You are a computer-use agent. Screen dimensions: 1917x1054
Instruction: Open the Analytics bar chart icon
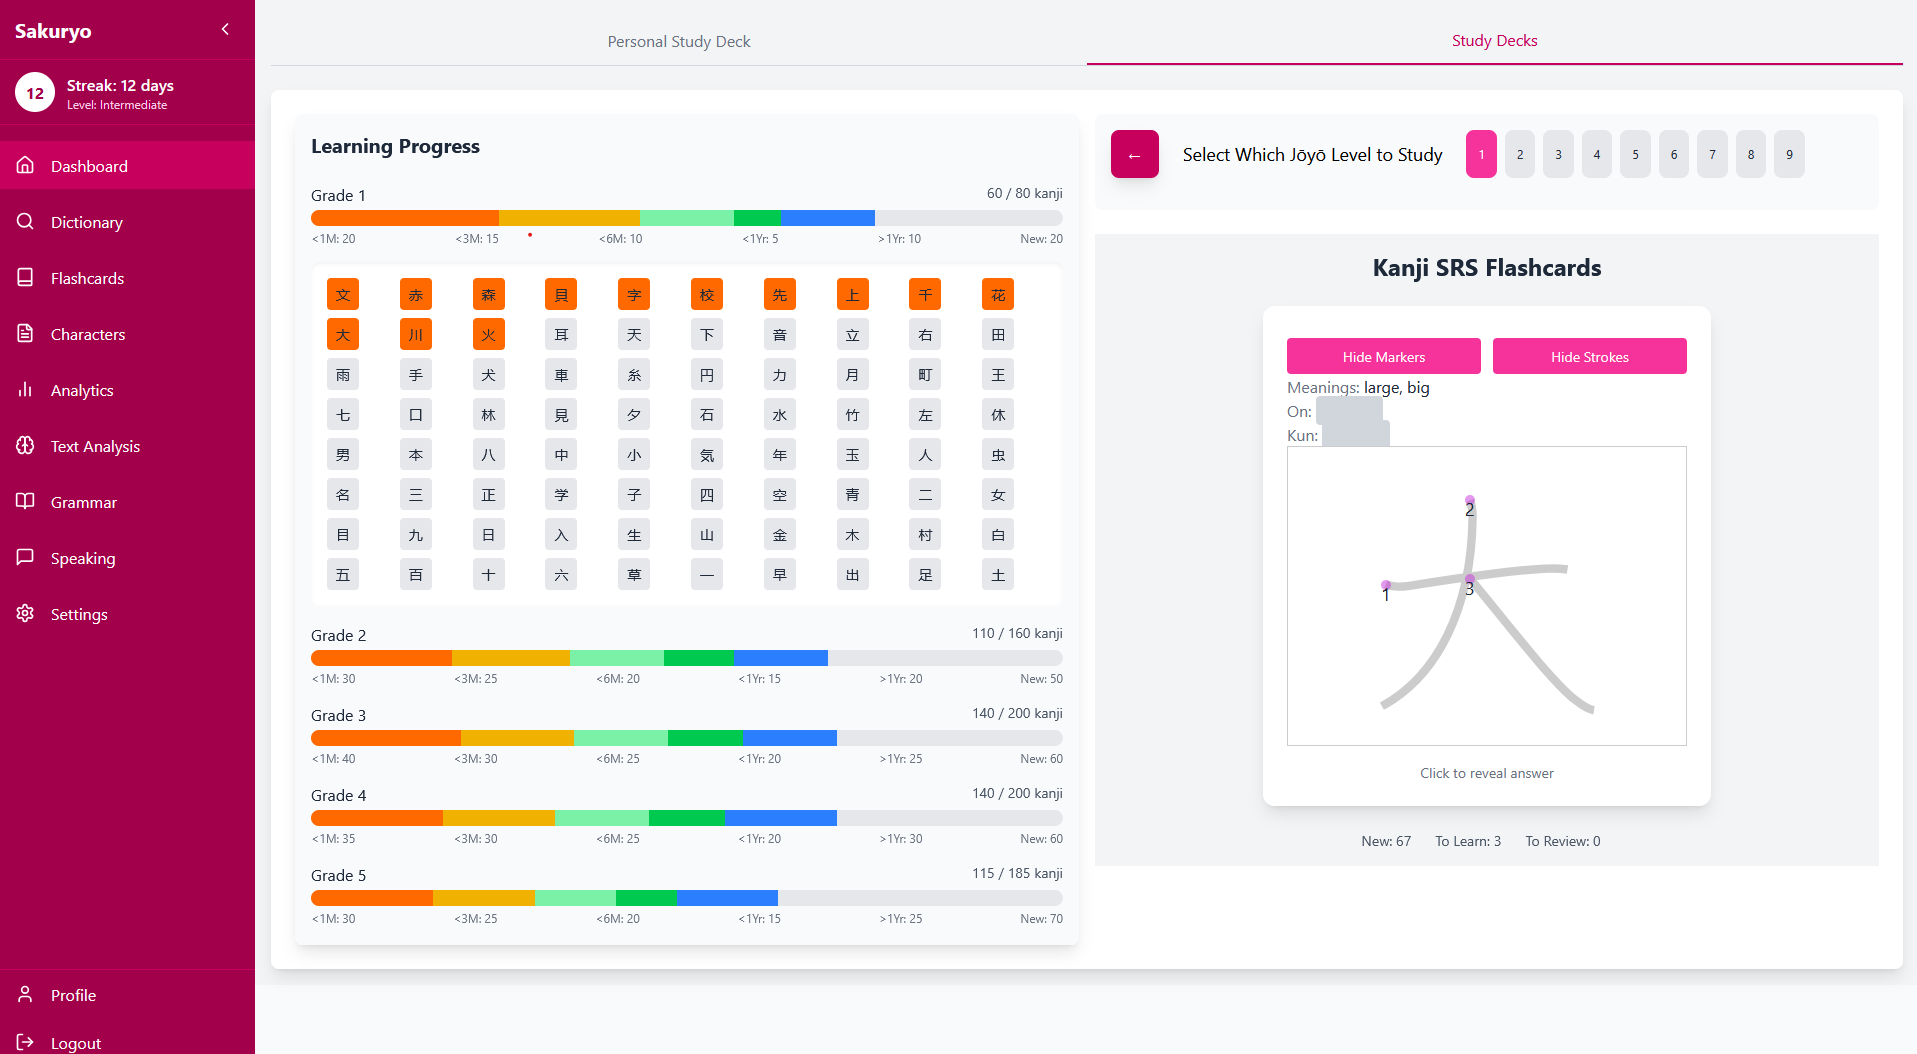(26, 390)
